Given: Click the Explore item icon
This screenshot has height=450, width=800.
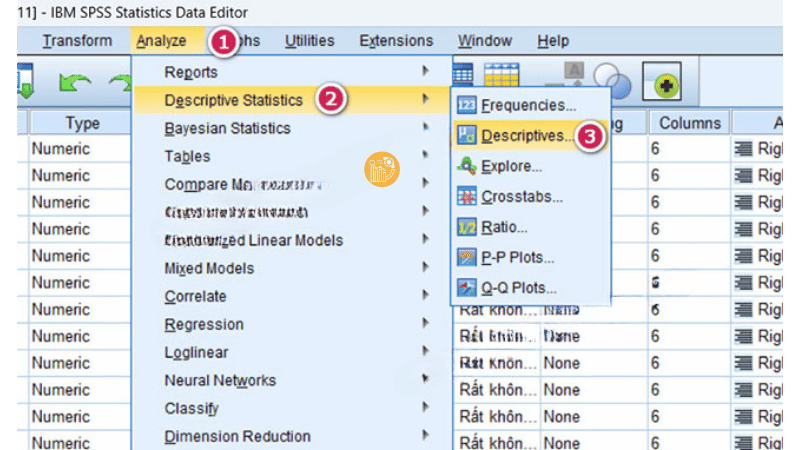Looking at the screenshot, I should click(x=466, y=166).
